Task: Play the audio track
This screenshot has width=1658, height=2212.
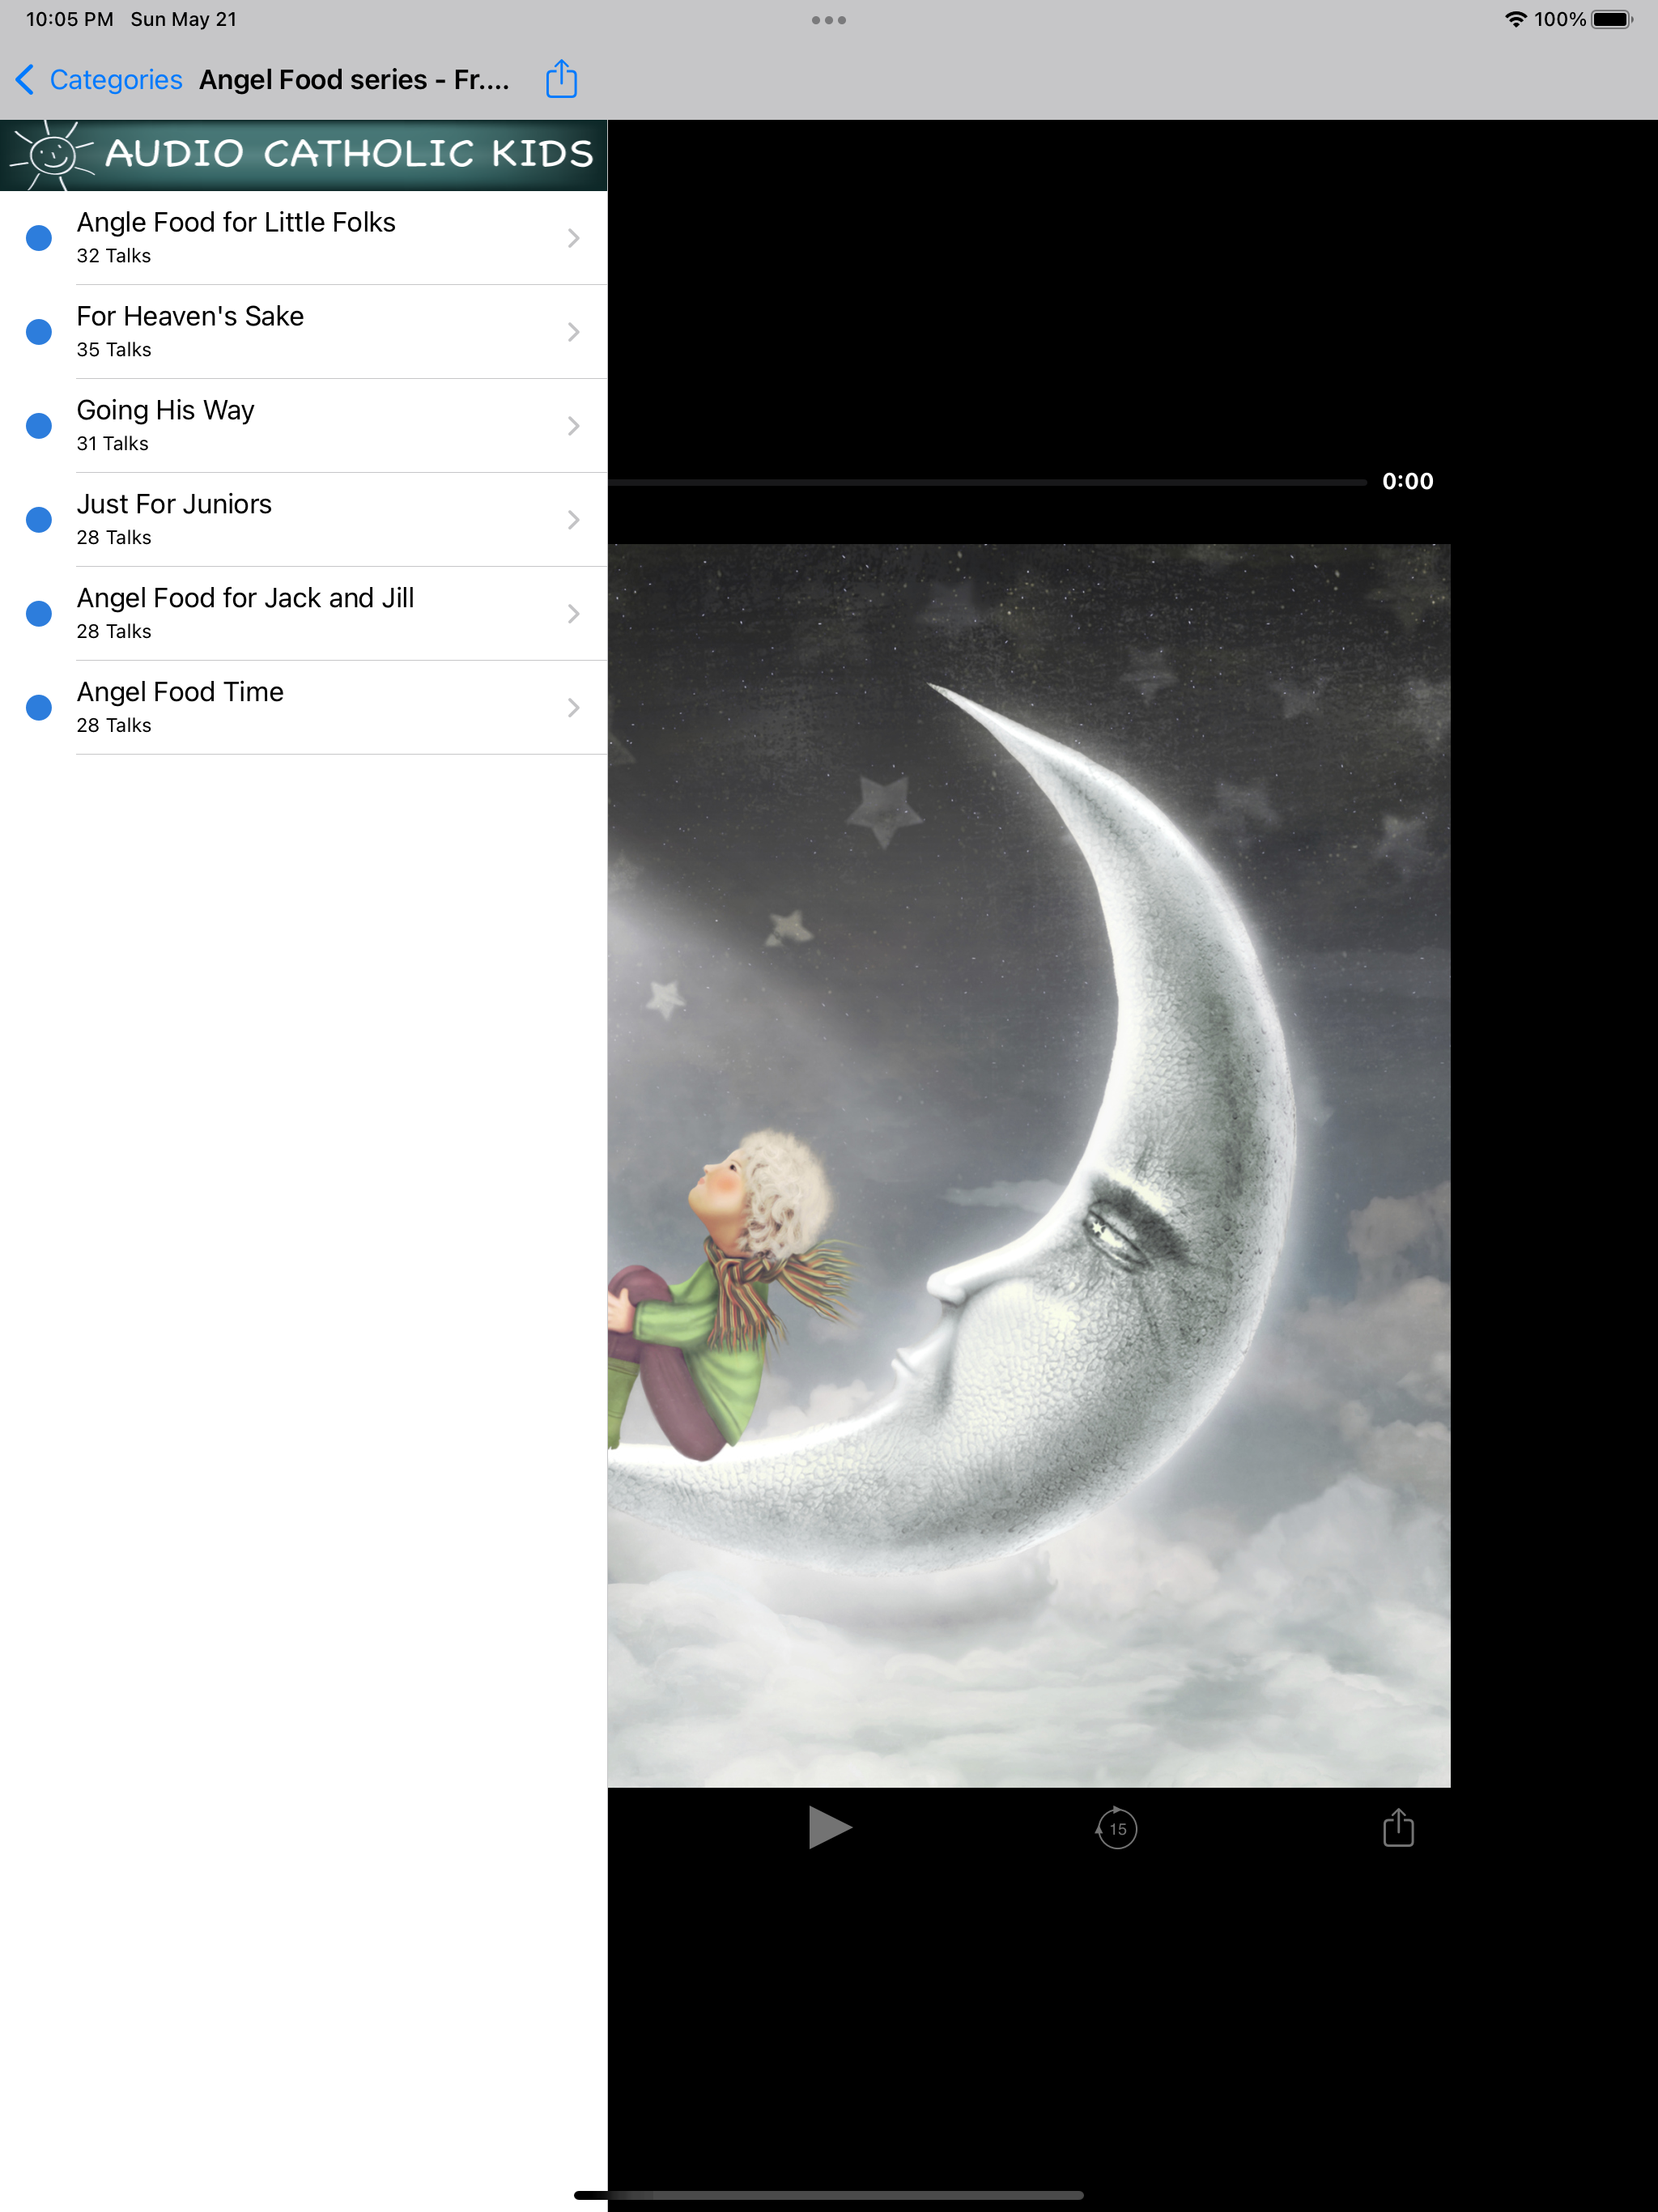Action: pyautogui.click(x=829, y=1828)
